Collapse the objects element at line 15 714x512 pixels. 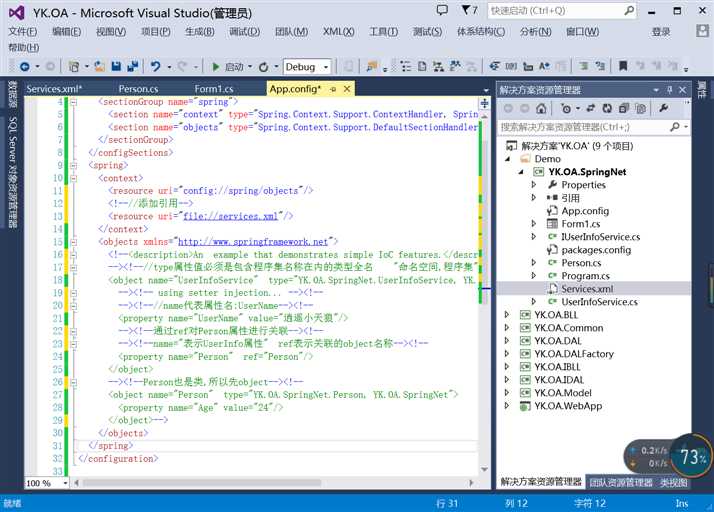click(x=74, y=242)
